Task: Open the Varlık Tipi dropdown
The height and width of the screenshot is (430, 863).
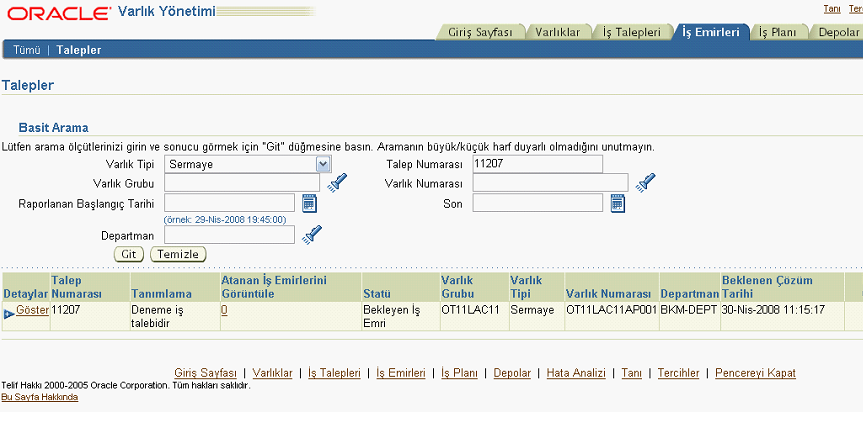Action: (x=323, y=164)
